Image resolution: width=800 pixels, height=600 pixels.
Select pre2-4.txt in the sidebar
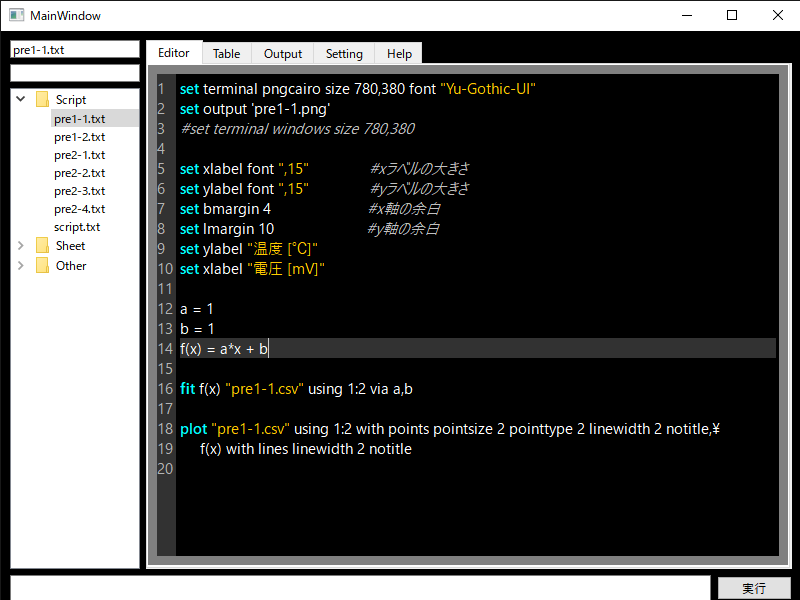point(78,209)
